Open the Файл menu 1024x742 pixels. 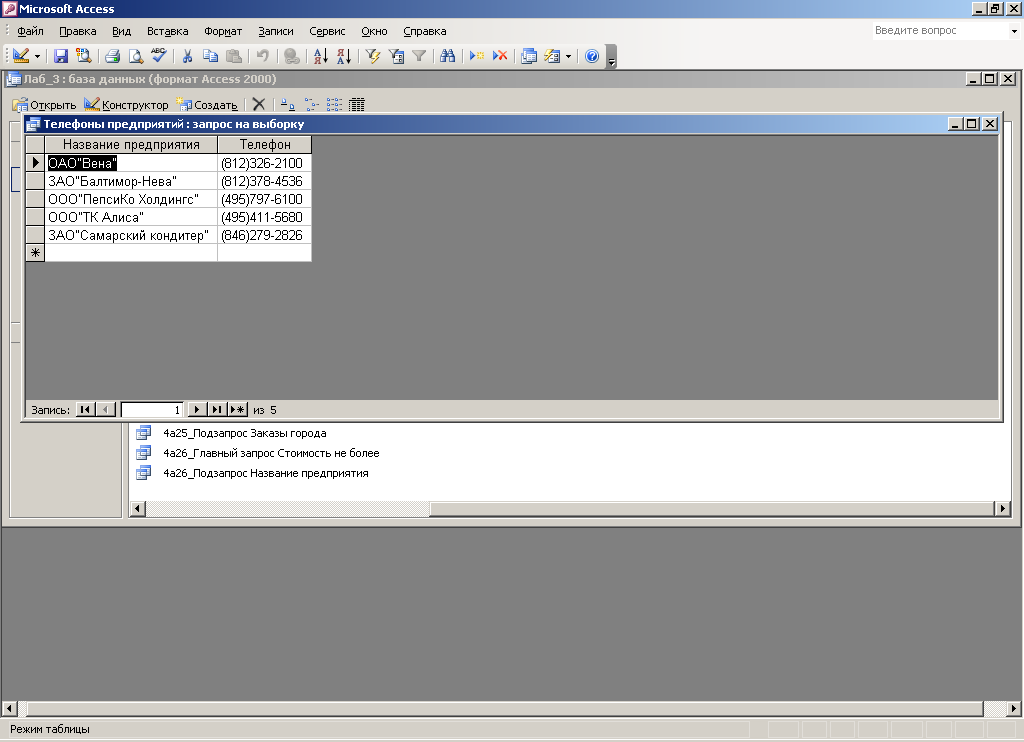(30, 31)
